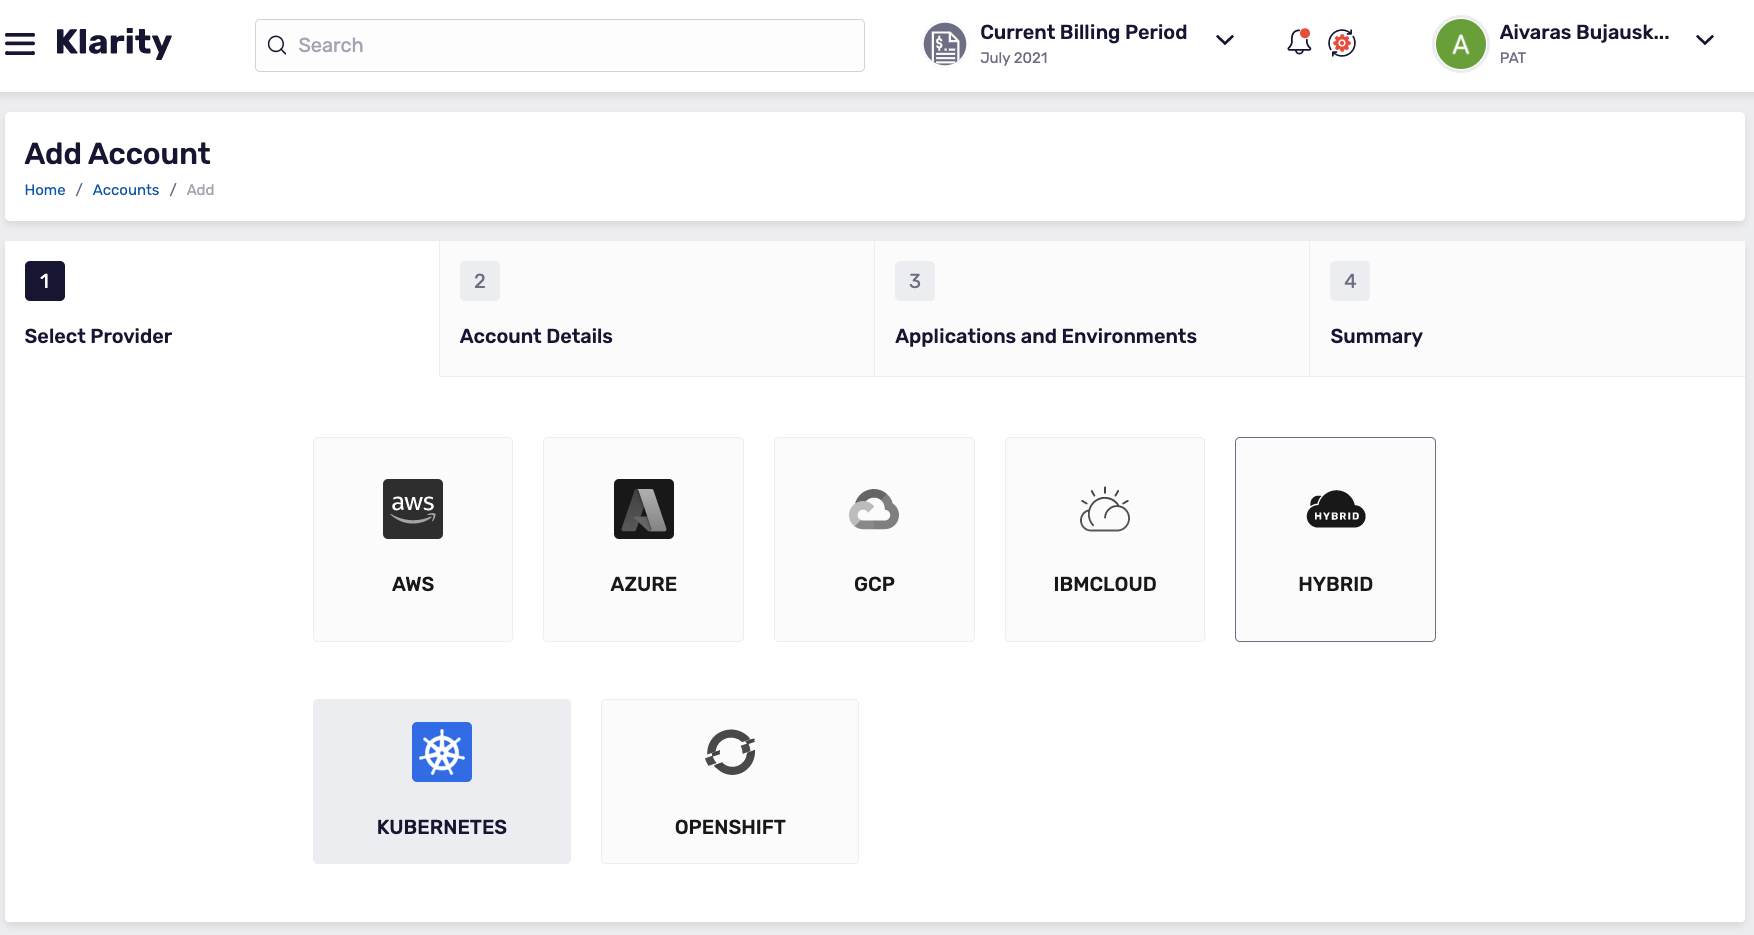1754x935 pixels.
Task: Open the Accounts breadcrumb link
Action: coord(126,190)
